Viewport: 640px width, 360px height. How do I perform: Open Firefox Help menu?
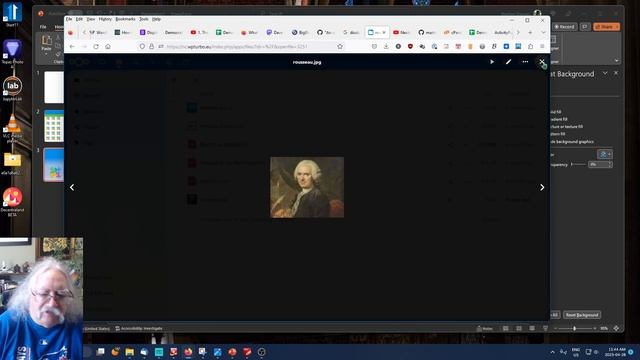pyautogui.click(x=156, y=19)
